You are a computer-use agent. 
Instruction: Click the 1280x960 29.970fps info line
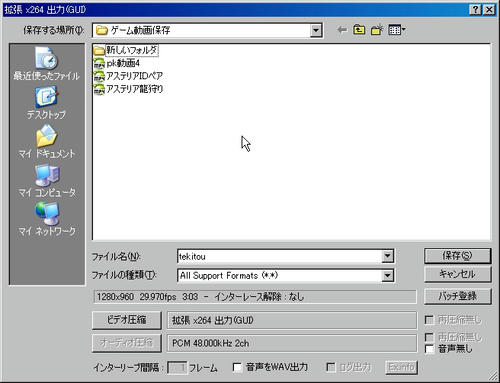tap(255, 297)
